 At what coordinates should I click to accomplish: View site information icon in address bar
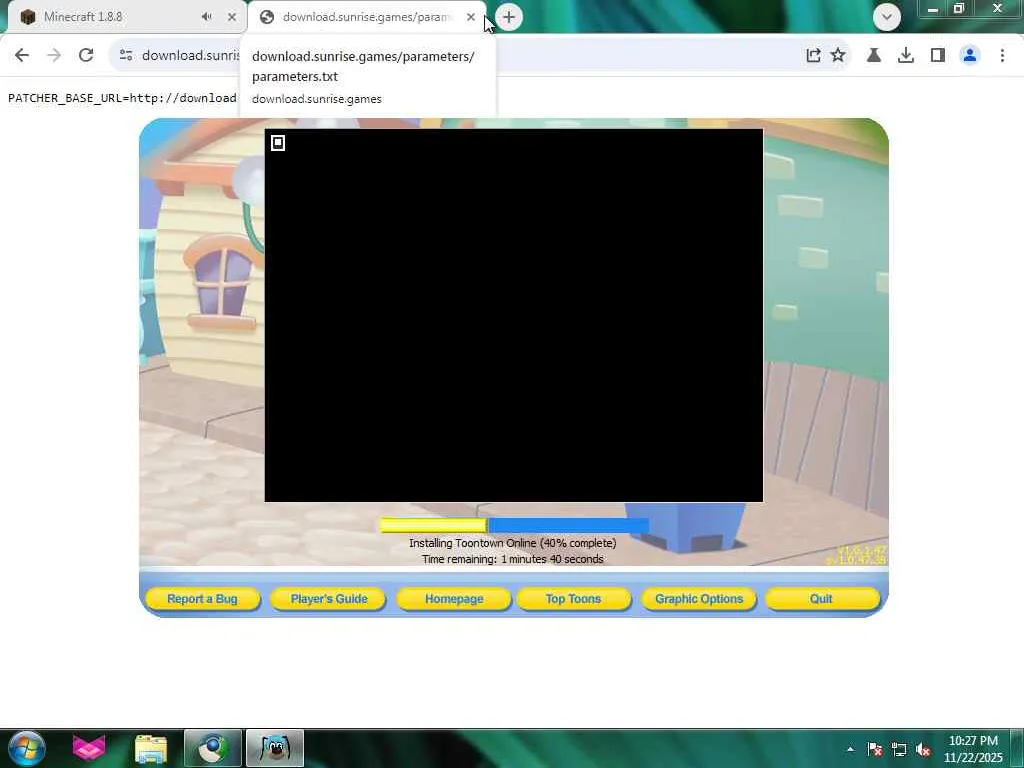point(126,56)
